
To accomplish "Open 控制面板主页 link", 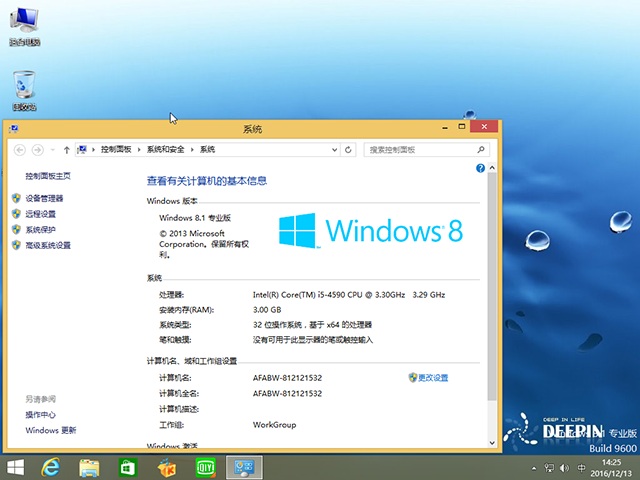I will click(x=48, y=176).
